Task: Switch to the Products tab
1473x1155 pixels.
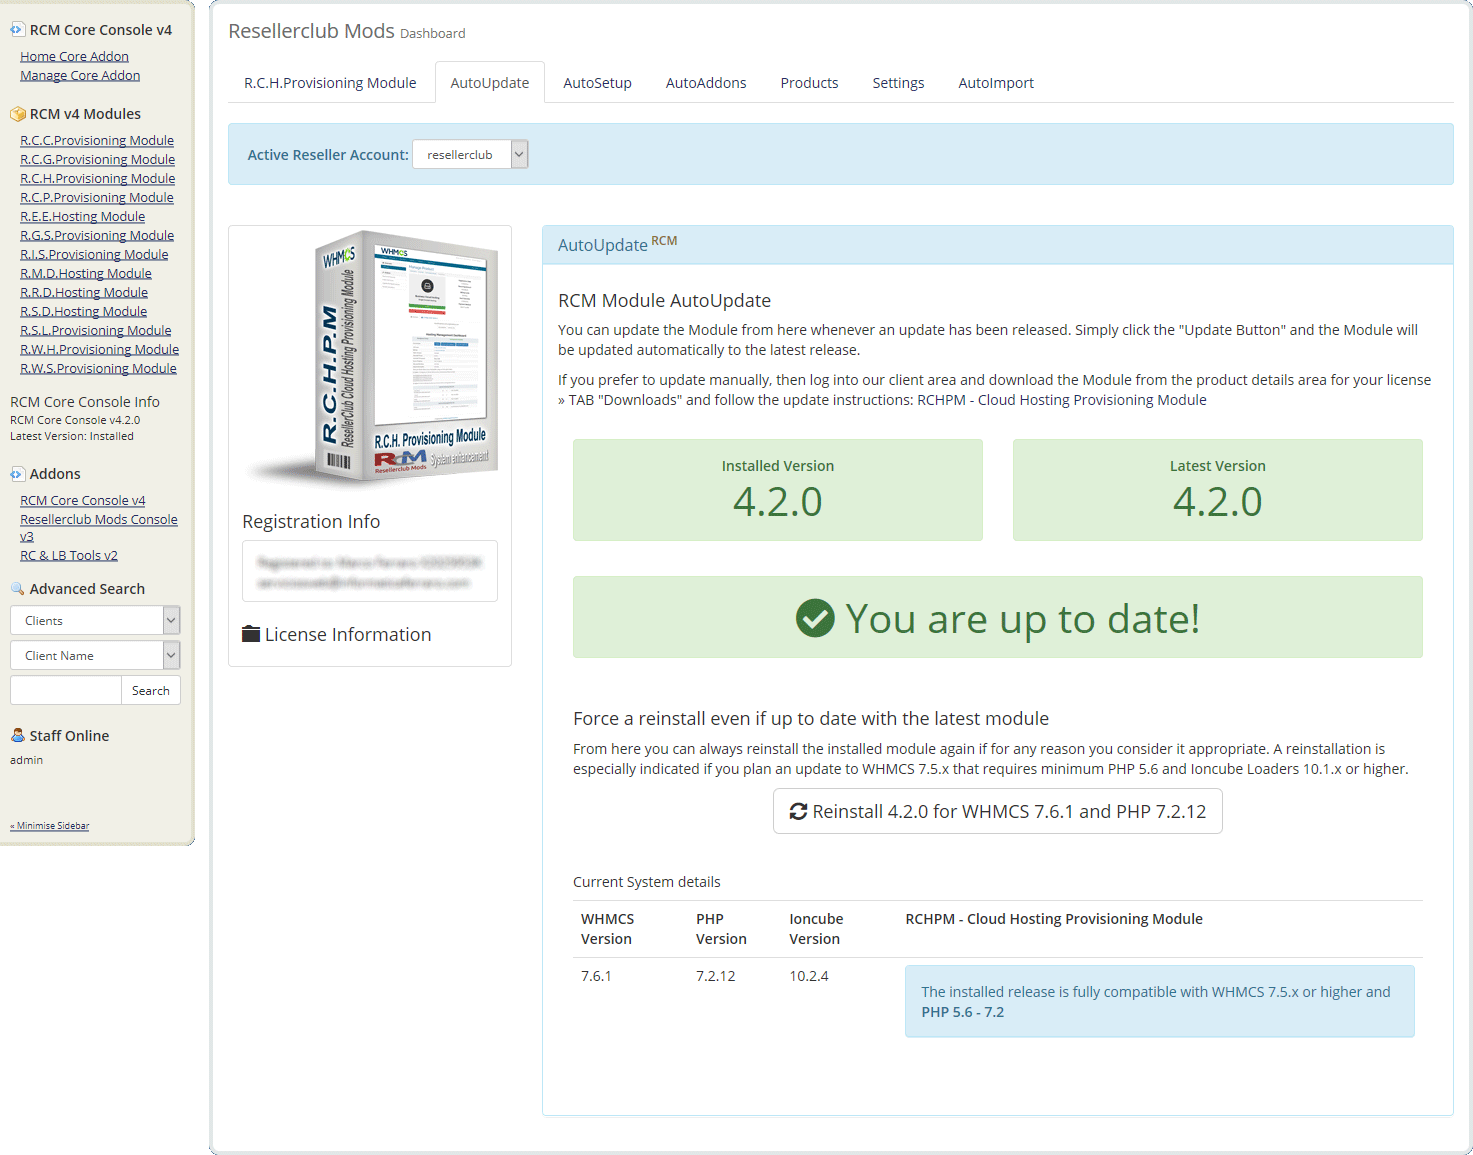Action: point(809,83)
